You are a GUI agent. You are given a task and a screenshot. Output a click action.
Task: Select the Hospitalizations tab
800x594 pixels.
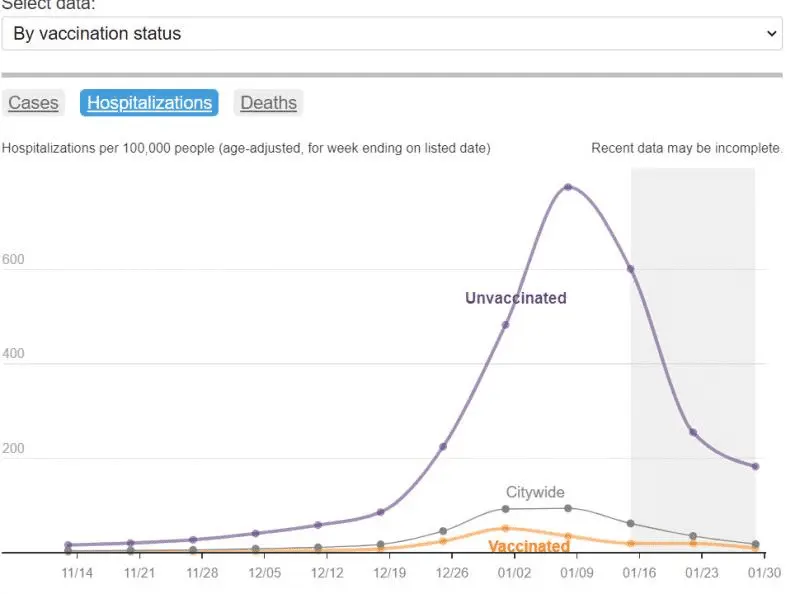pyautogui.click(x=149, y=103)
